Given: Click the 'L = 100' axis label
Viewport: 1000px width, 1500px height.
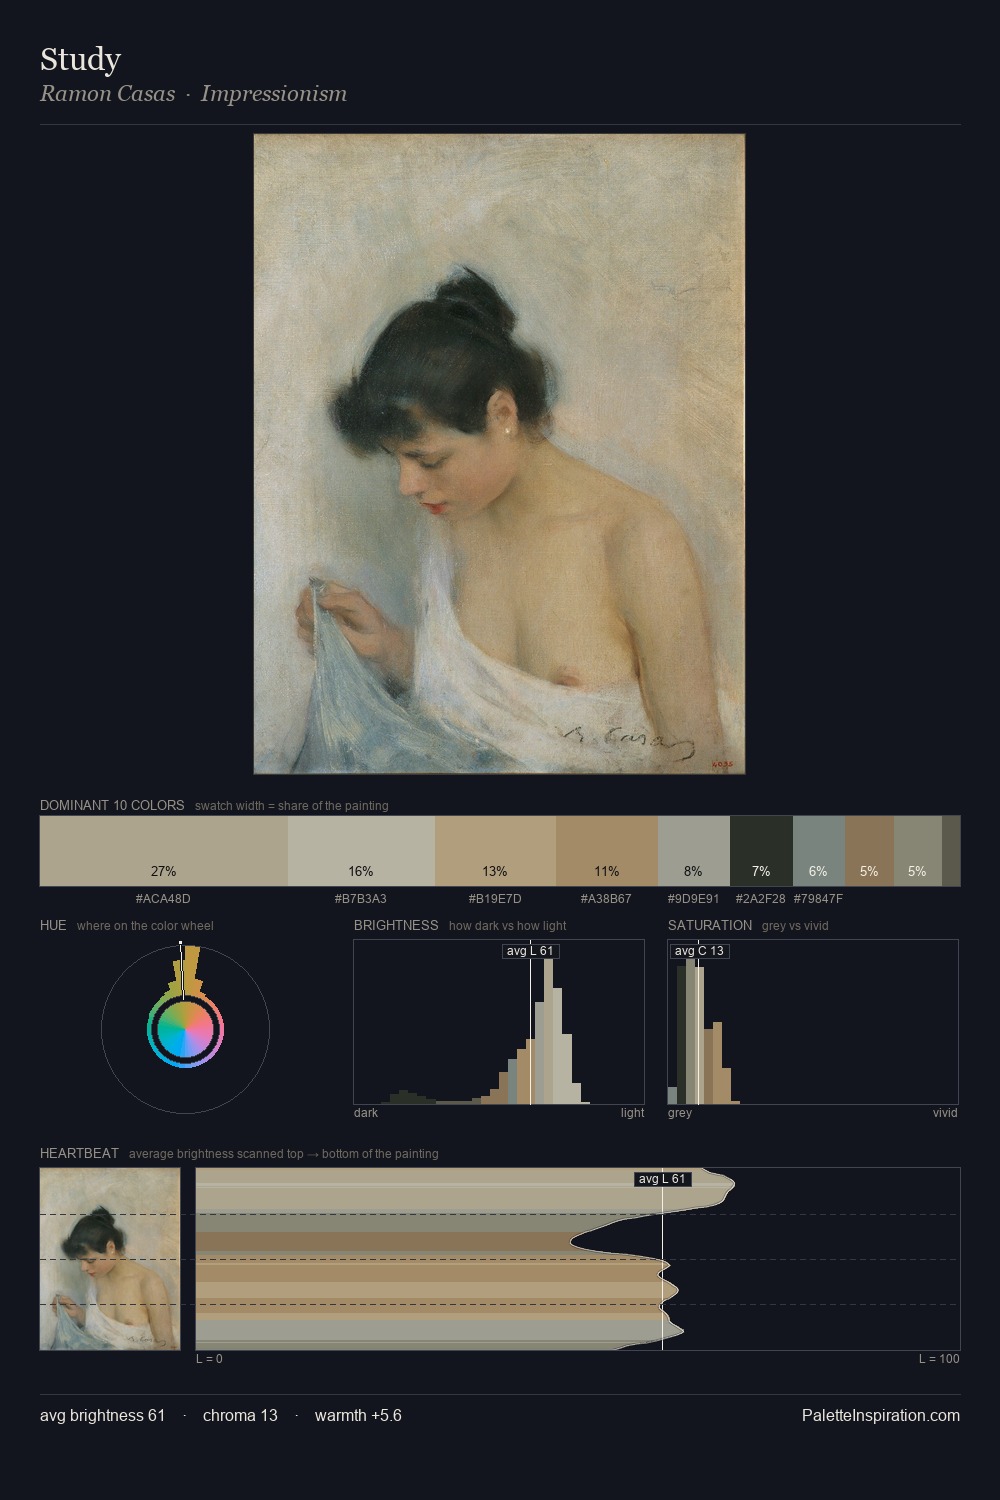Looking at the screenshot, I should coord(939,1359).
